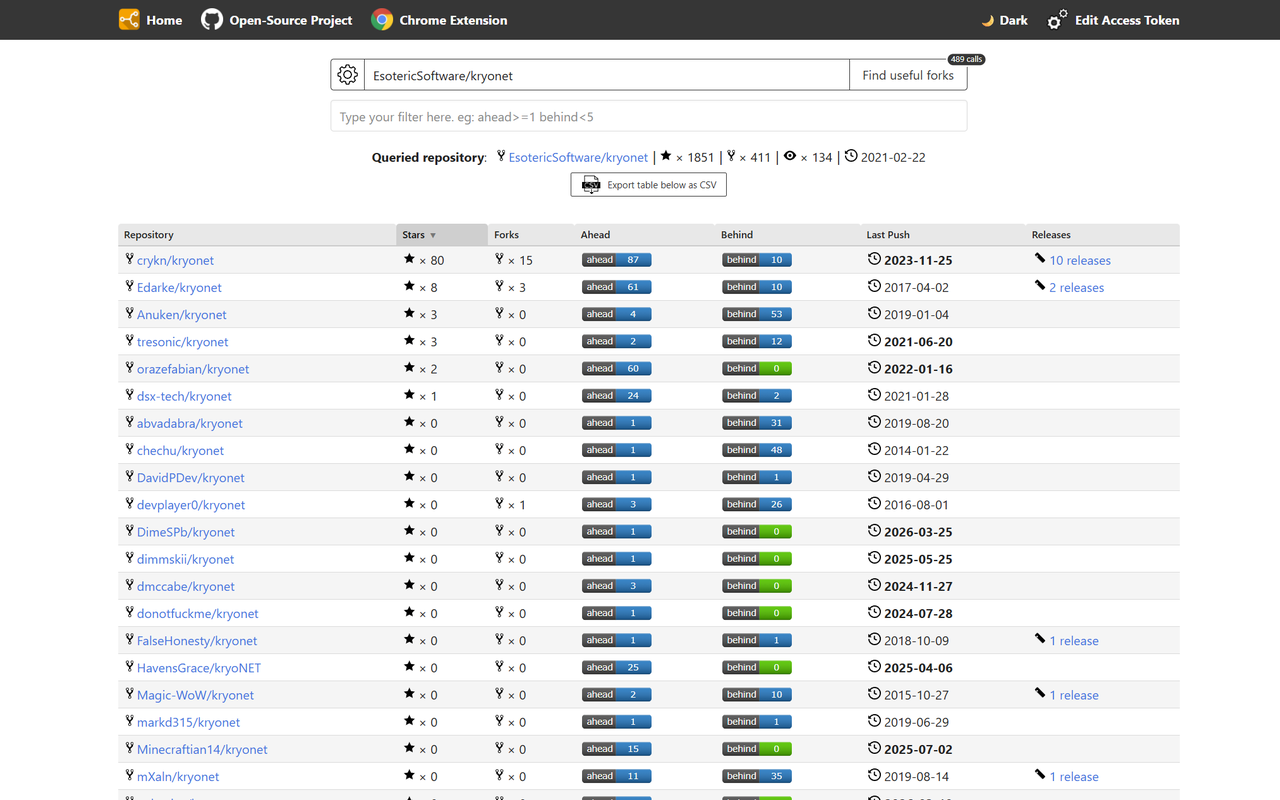This screenshot has height=800, width=1280.
Task: Open settings via the gear icon in search bar
Action: coord(348,75)
